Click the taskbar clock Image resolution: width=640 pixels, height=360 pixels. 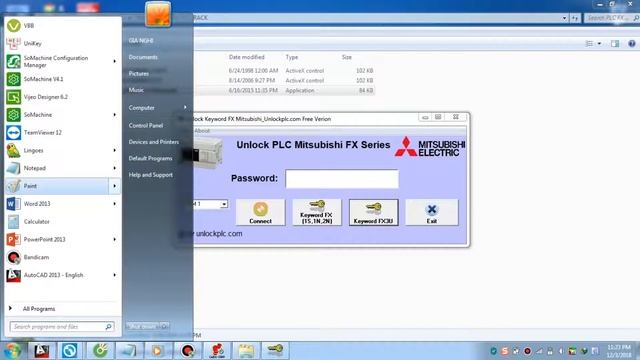pos(620,351)
